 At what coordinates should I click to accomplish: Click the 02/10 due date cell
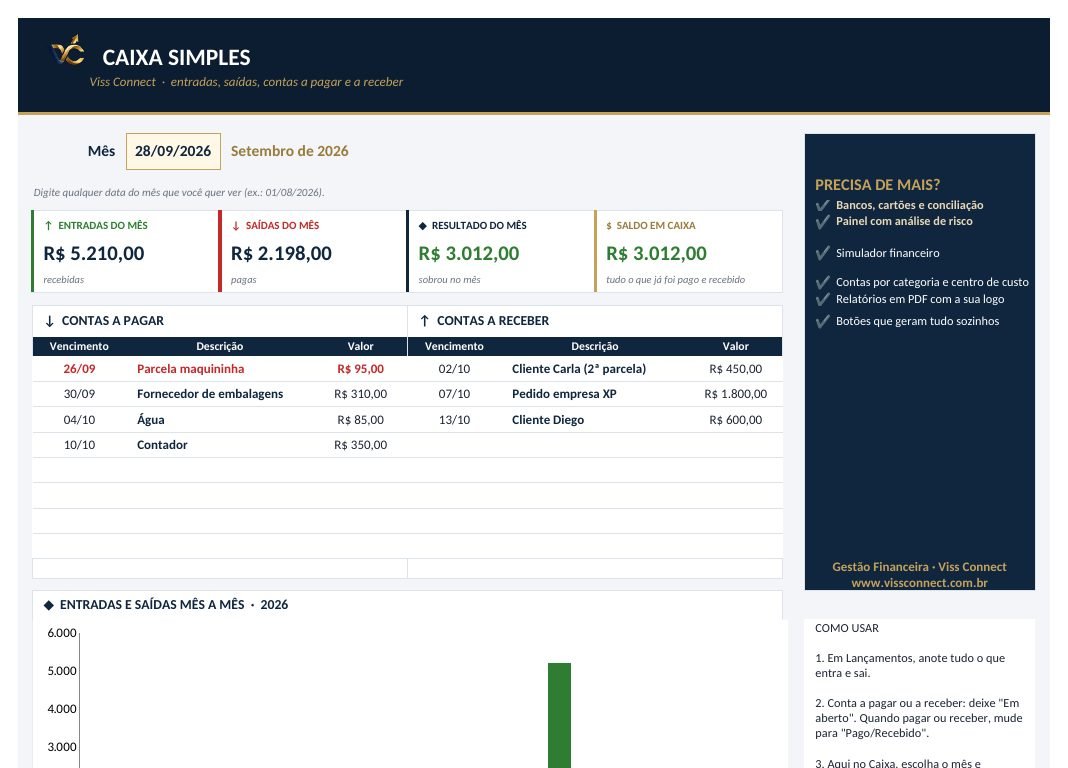(454, 368)
